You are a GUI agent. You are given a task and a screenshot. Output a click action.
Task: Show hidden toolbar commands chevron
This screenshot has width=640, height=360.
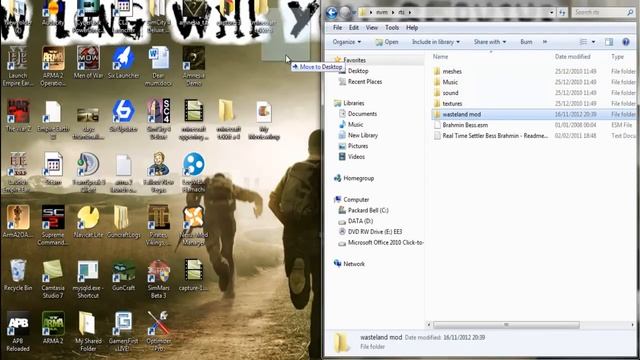pyautogui.click(x=545, y=42)
